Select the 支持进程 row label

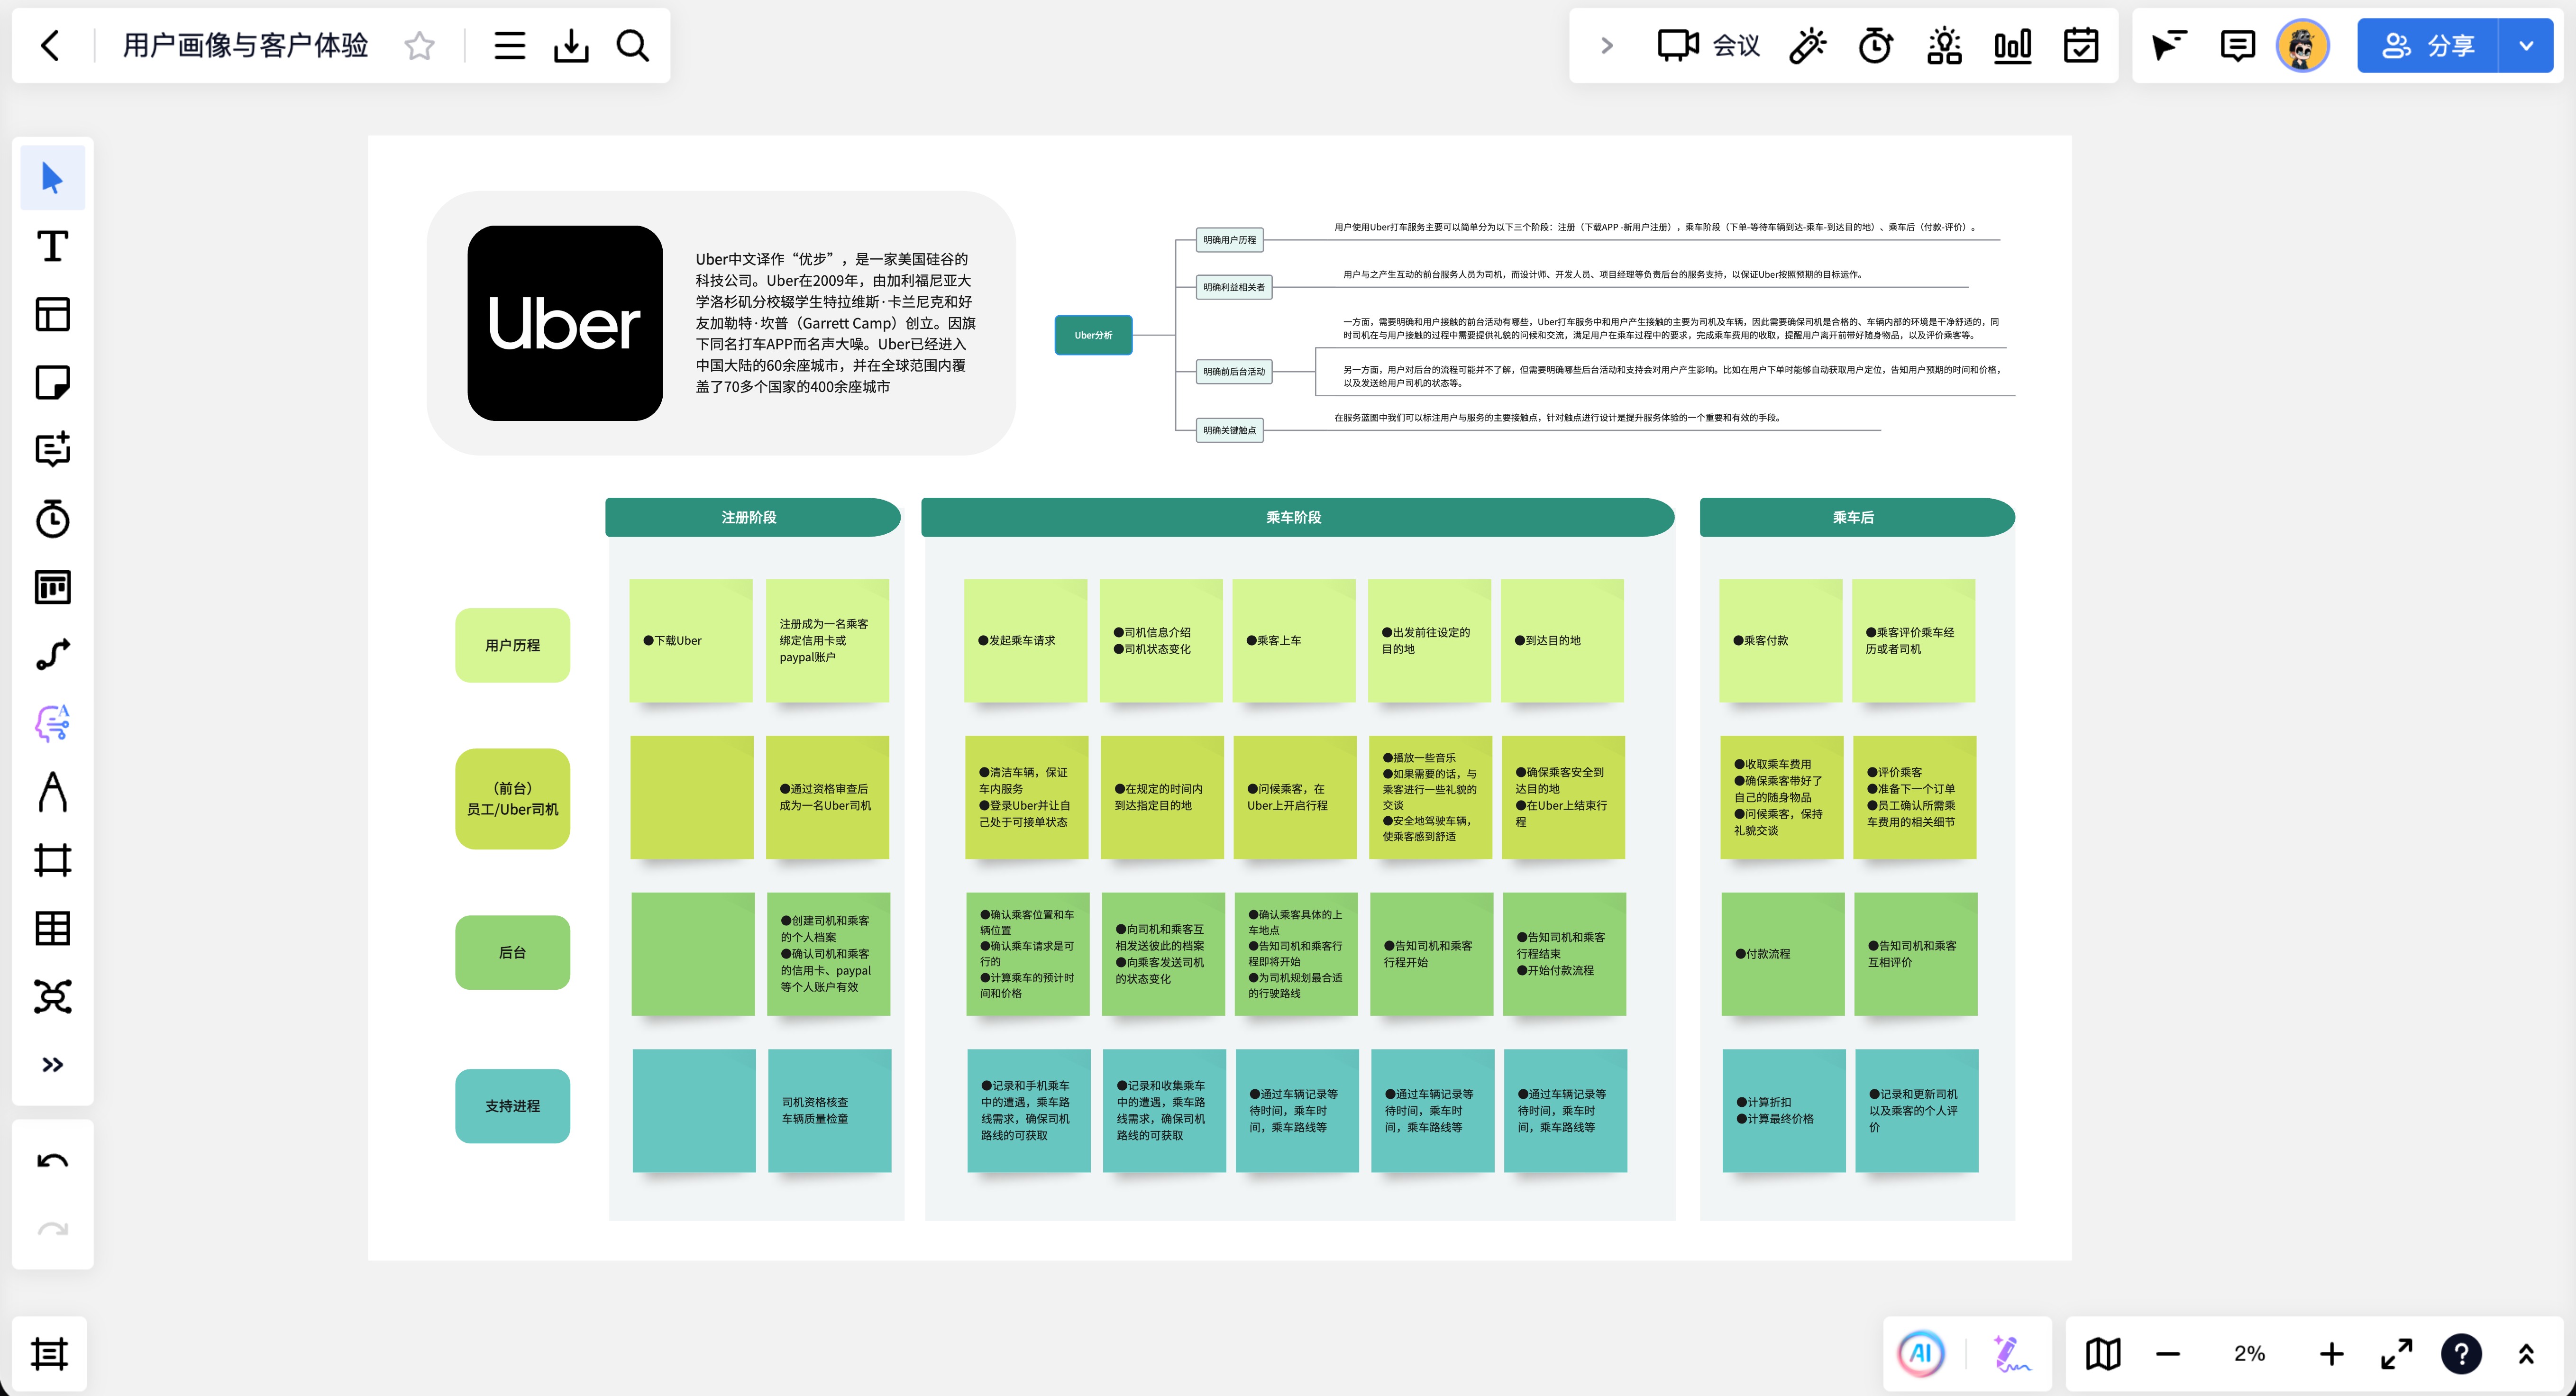[512, 1106]
